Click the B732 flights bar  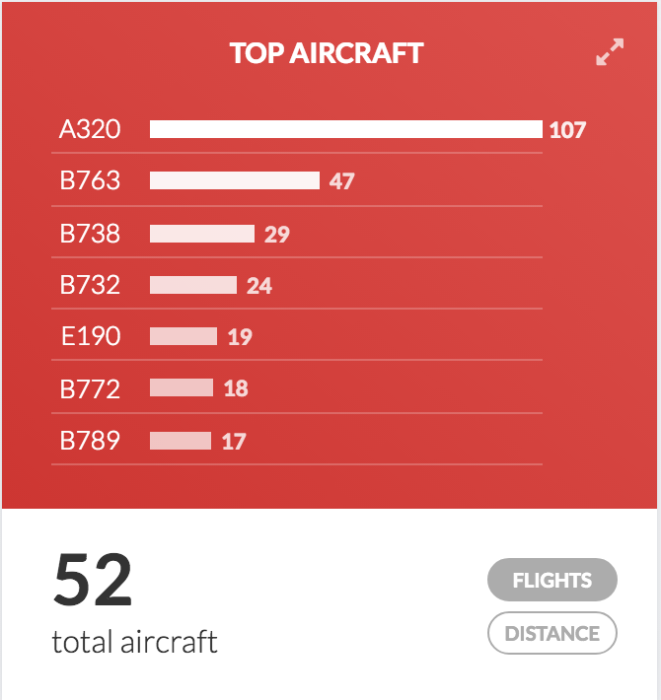[x=193, y=285]
